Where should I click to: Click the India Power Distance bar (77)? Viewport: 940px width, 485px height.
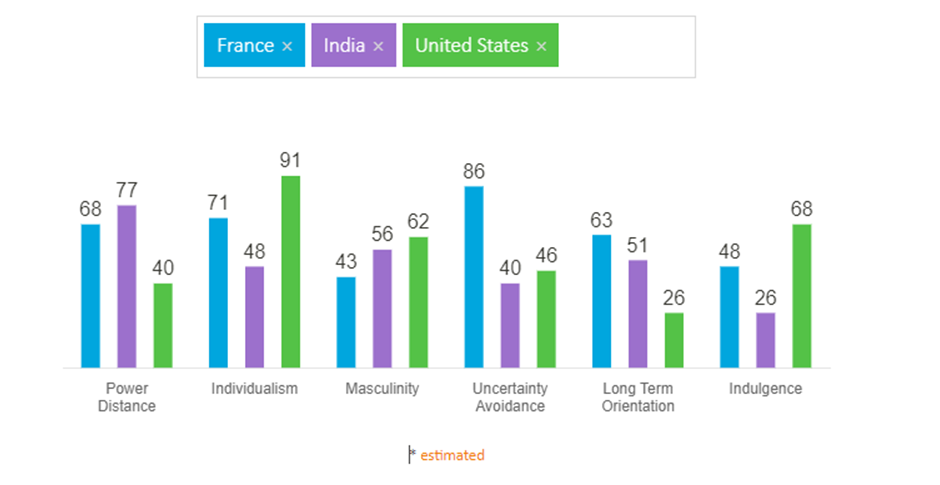[127, 286]
